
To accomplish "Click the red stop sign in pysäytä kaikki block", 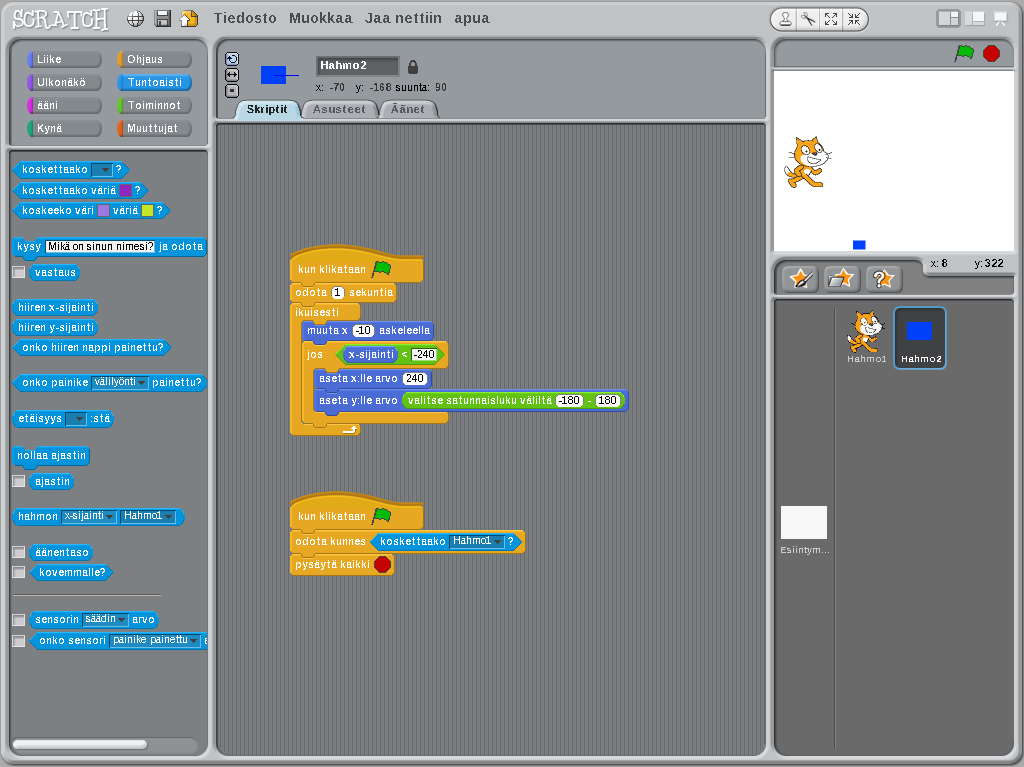I will (383, 564).
